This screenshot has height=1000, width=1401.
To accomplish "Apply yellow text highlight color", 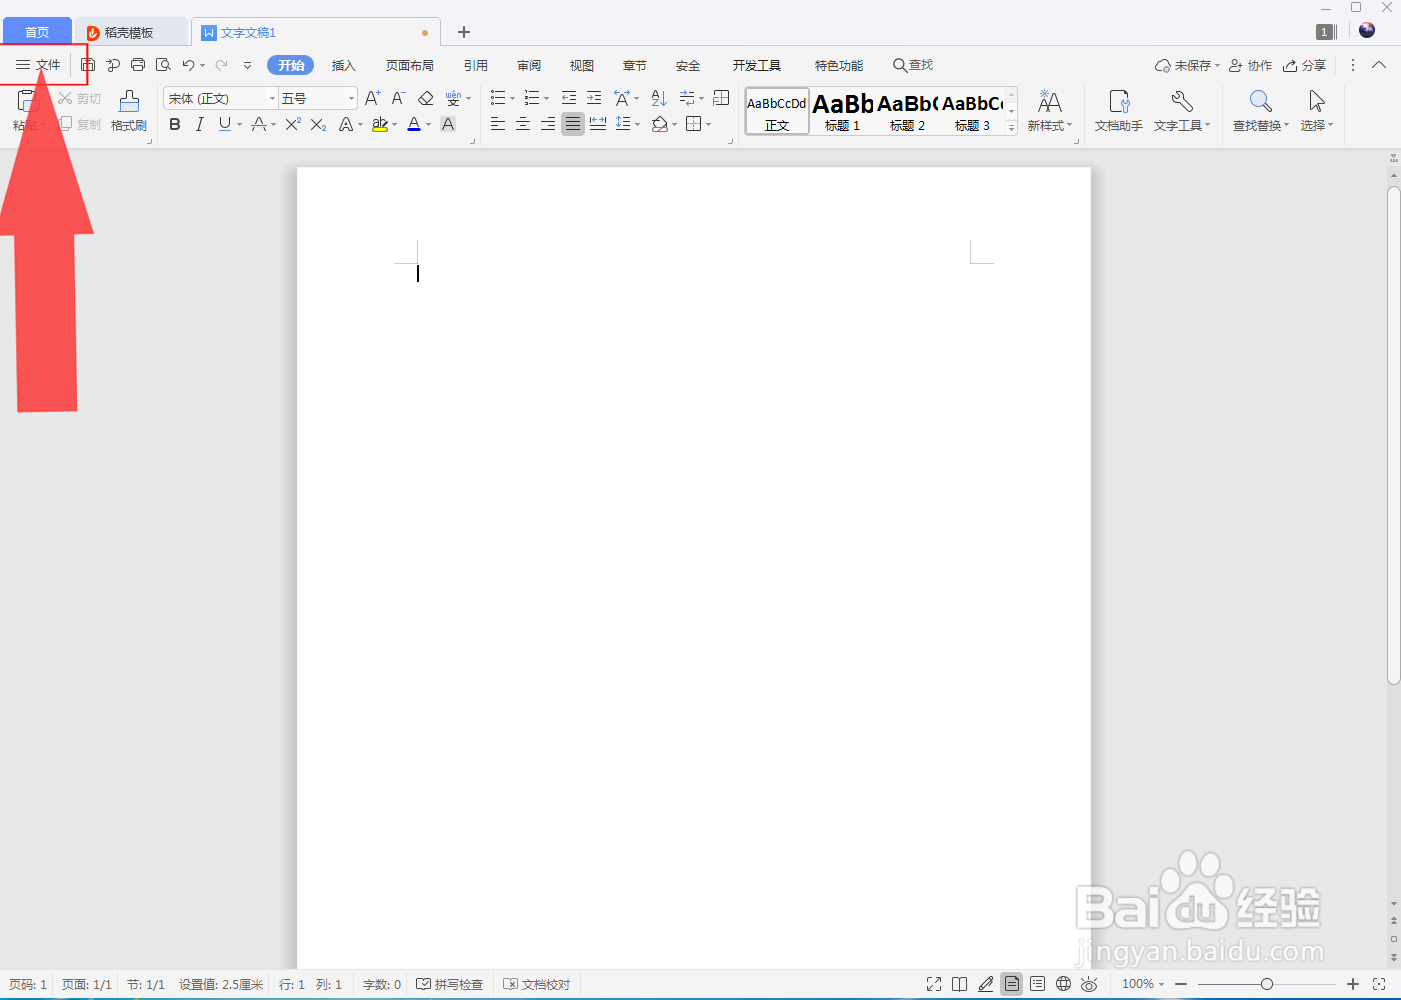I will coord(380,124).
